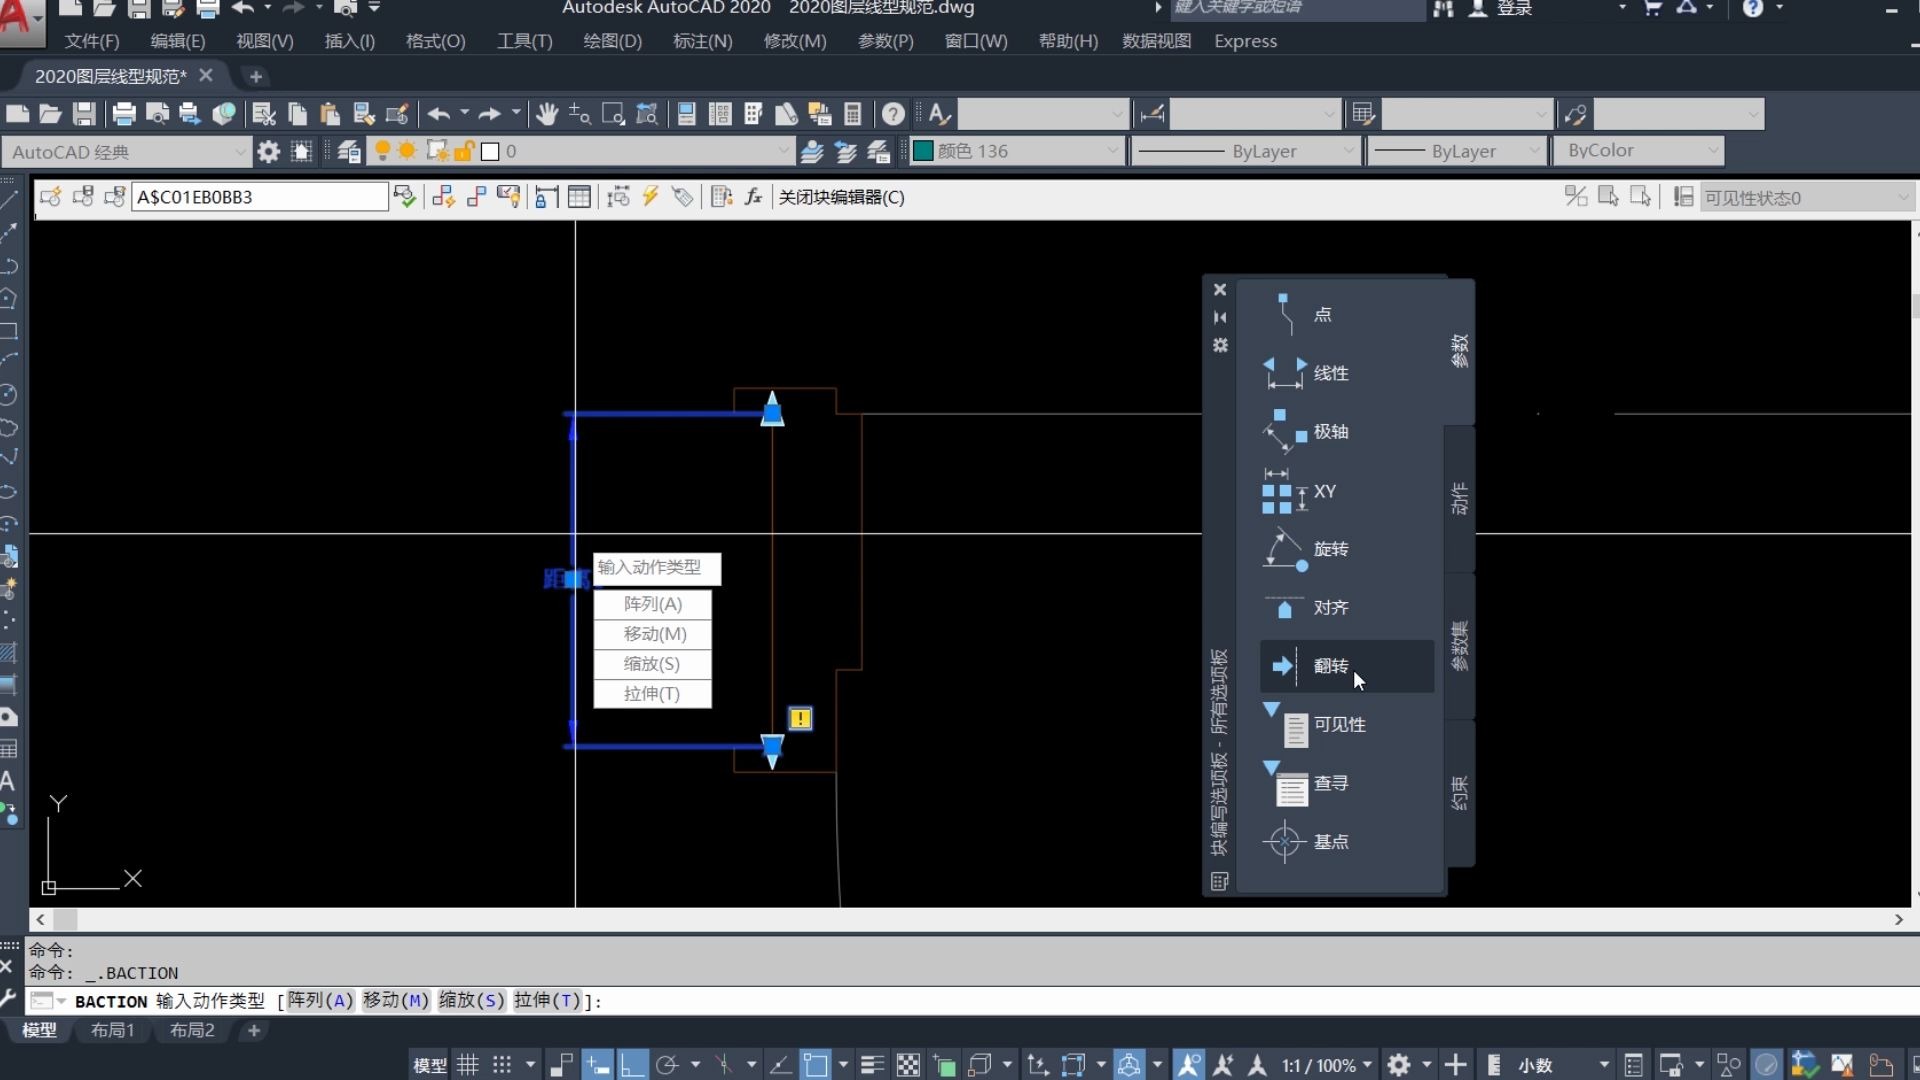The height and width of the screenshot is (1080, 1920).
Task: Open layer properties manager icon
Action: [349, 152]
